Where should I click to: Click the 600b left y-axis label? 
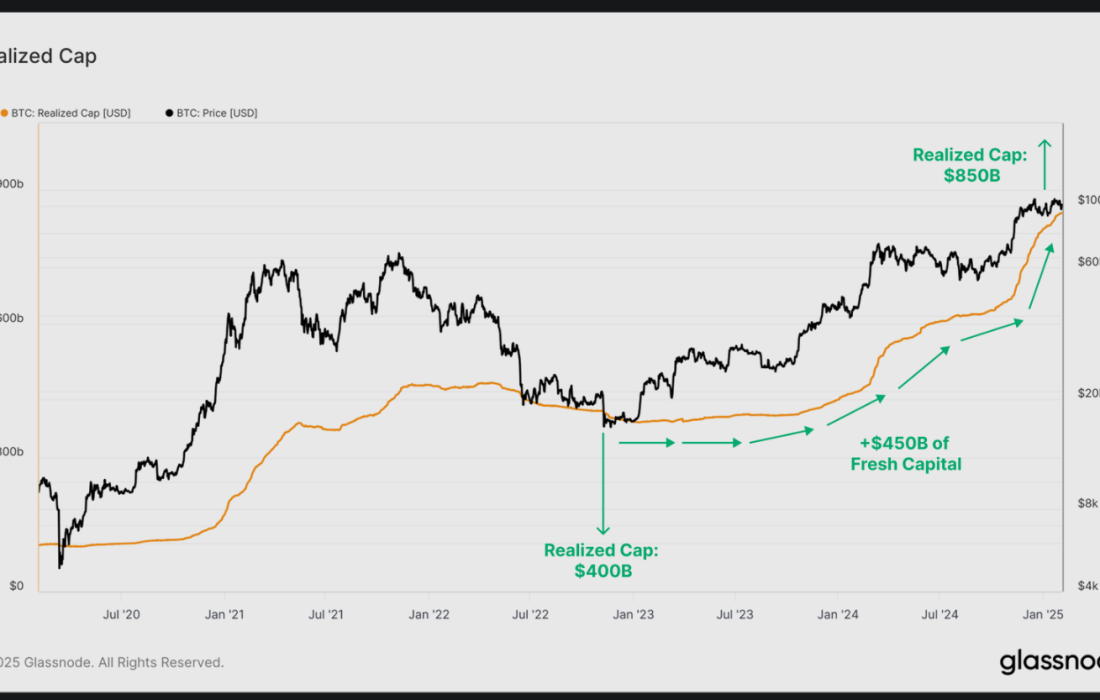pyautogui.click(x=9, y=318)
